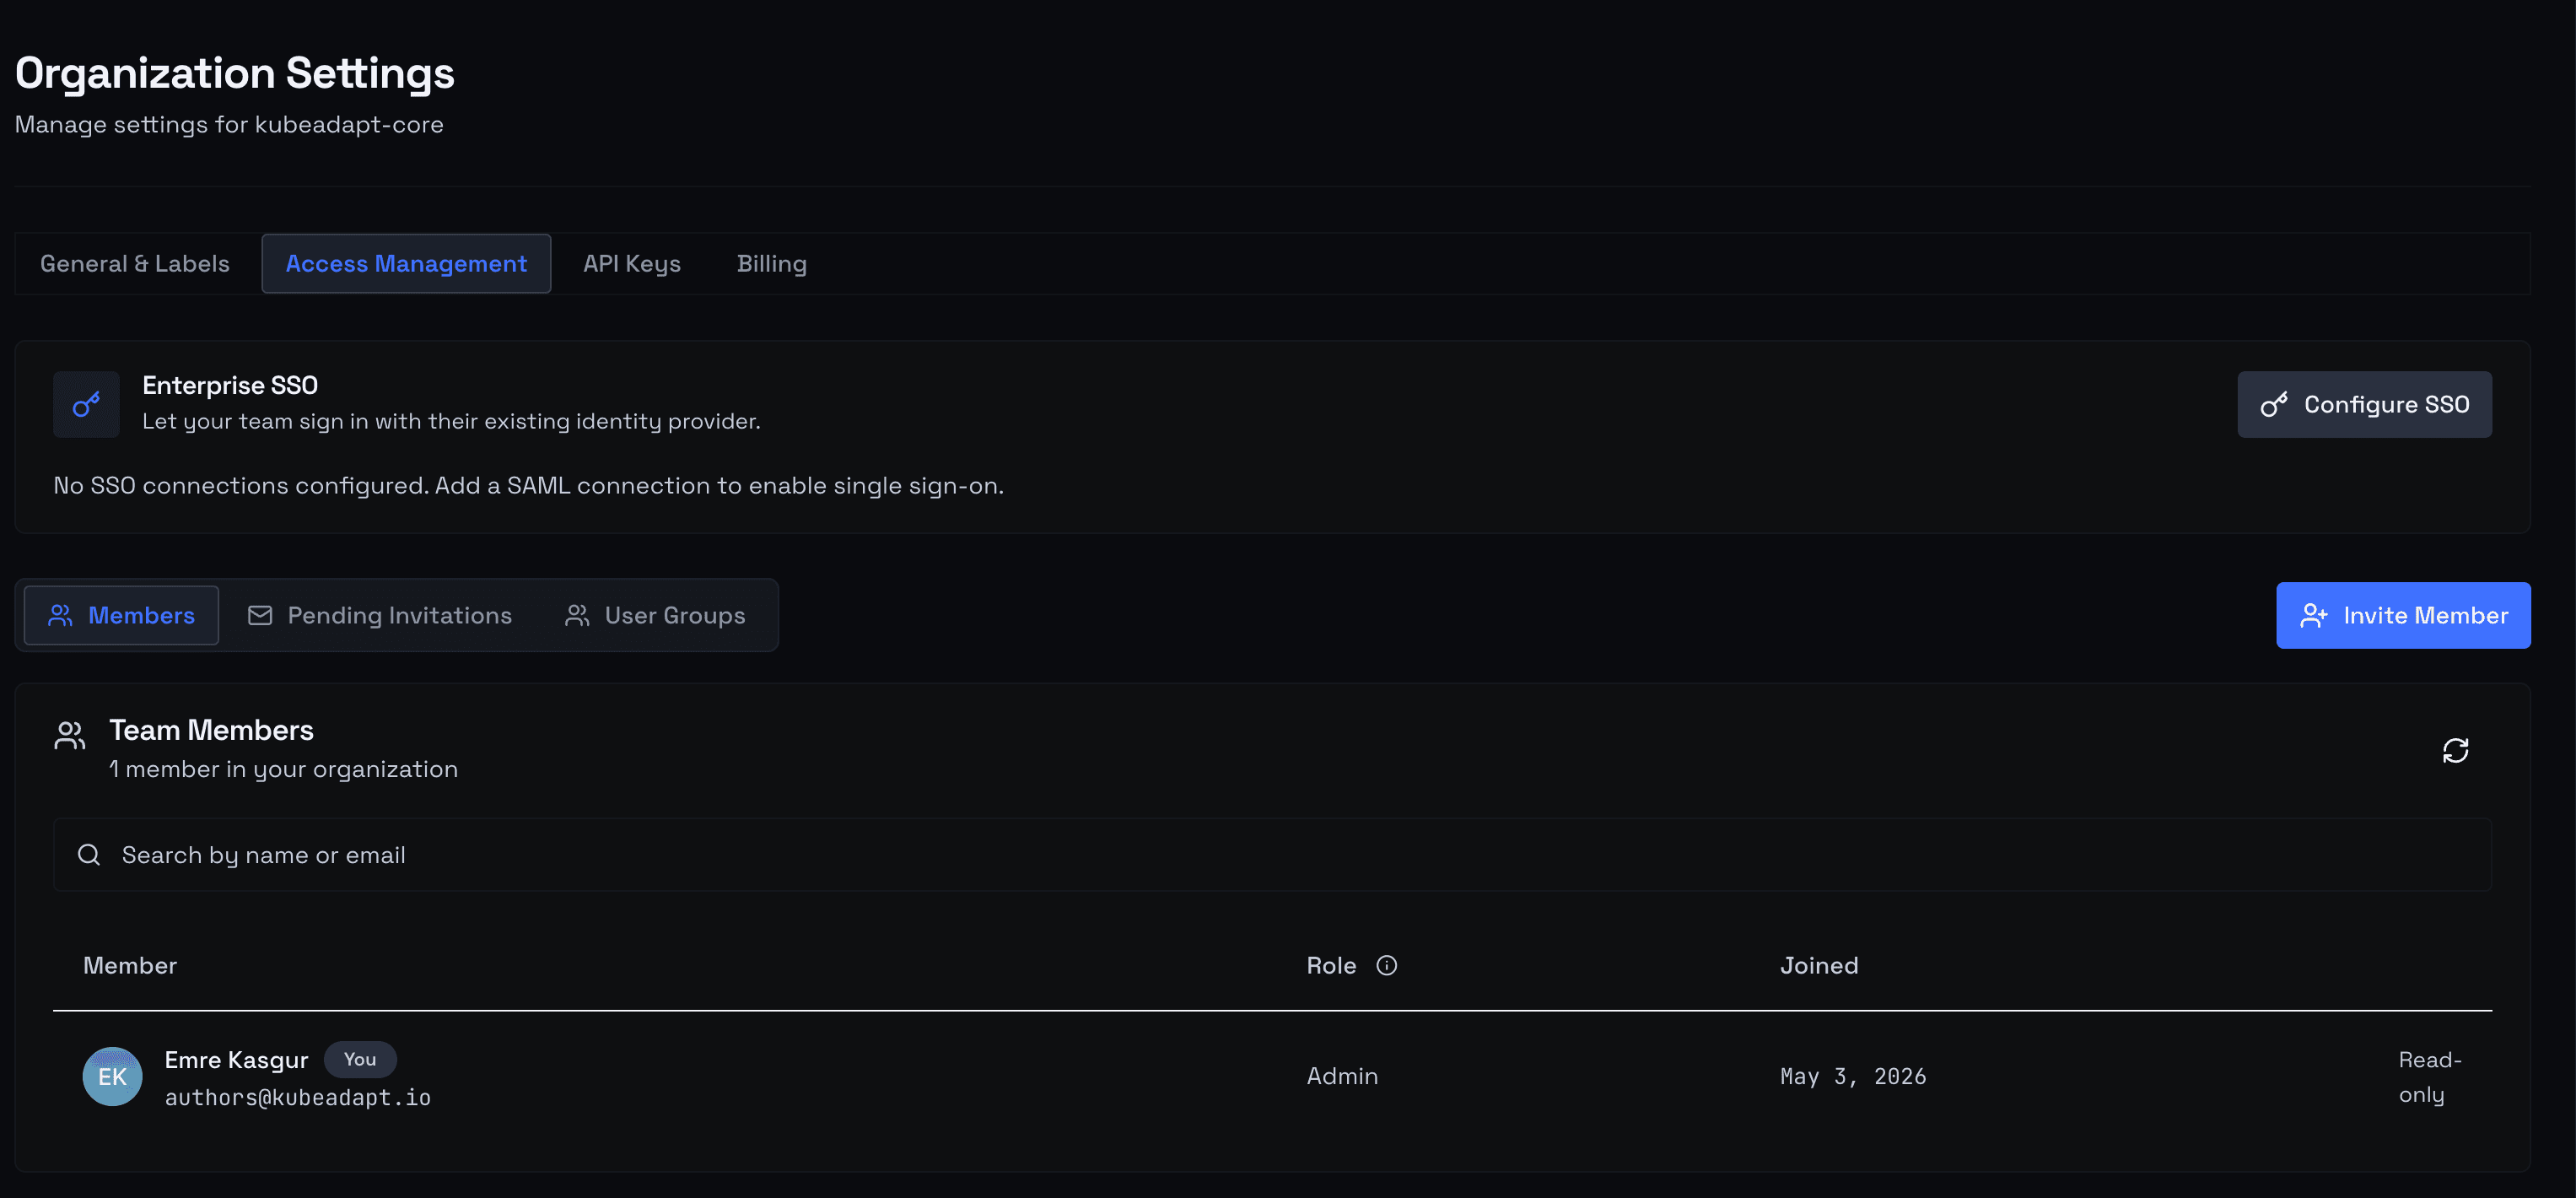The width and height of the screenshot is (2576, 1198).
Task: Open the User Groups tab
Action: [x=656, y=615]
